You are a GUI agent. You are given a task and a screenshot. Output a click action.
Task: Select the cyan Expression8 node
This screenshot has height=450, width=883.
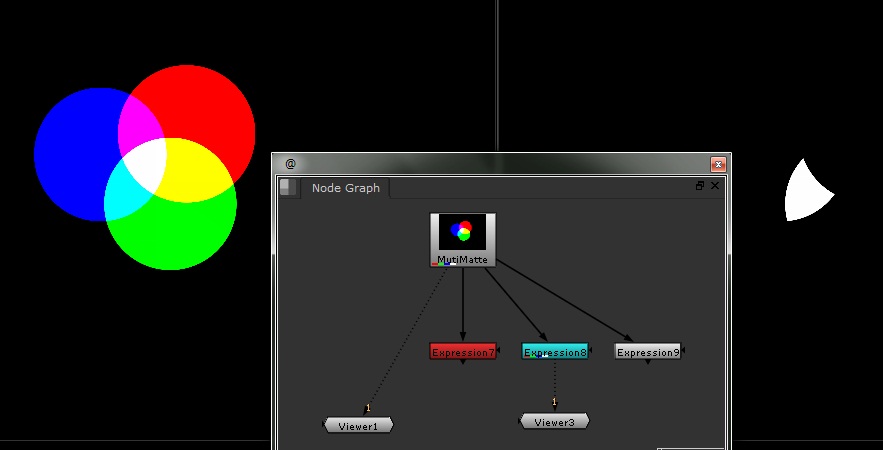(x=554, y=352)
